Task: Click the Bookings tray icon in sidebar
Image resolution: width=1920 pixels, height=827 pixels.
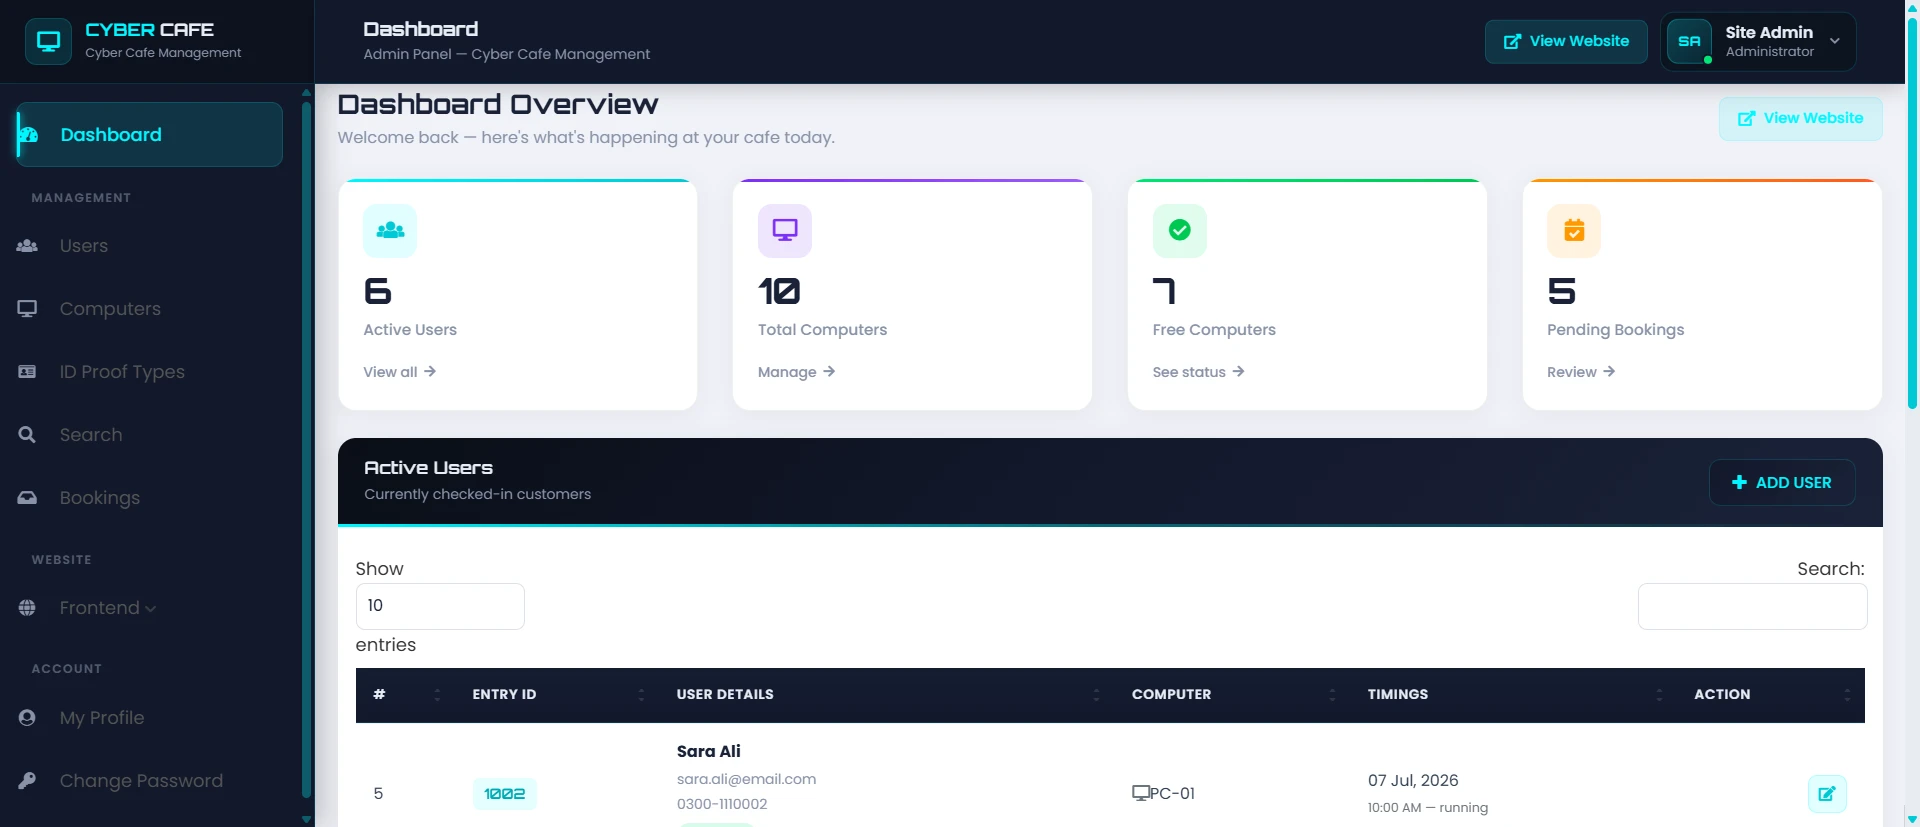Action: (x=27, y=498)
